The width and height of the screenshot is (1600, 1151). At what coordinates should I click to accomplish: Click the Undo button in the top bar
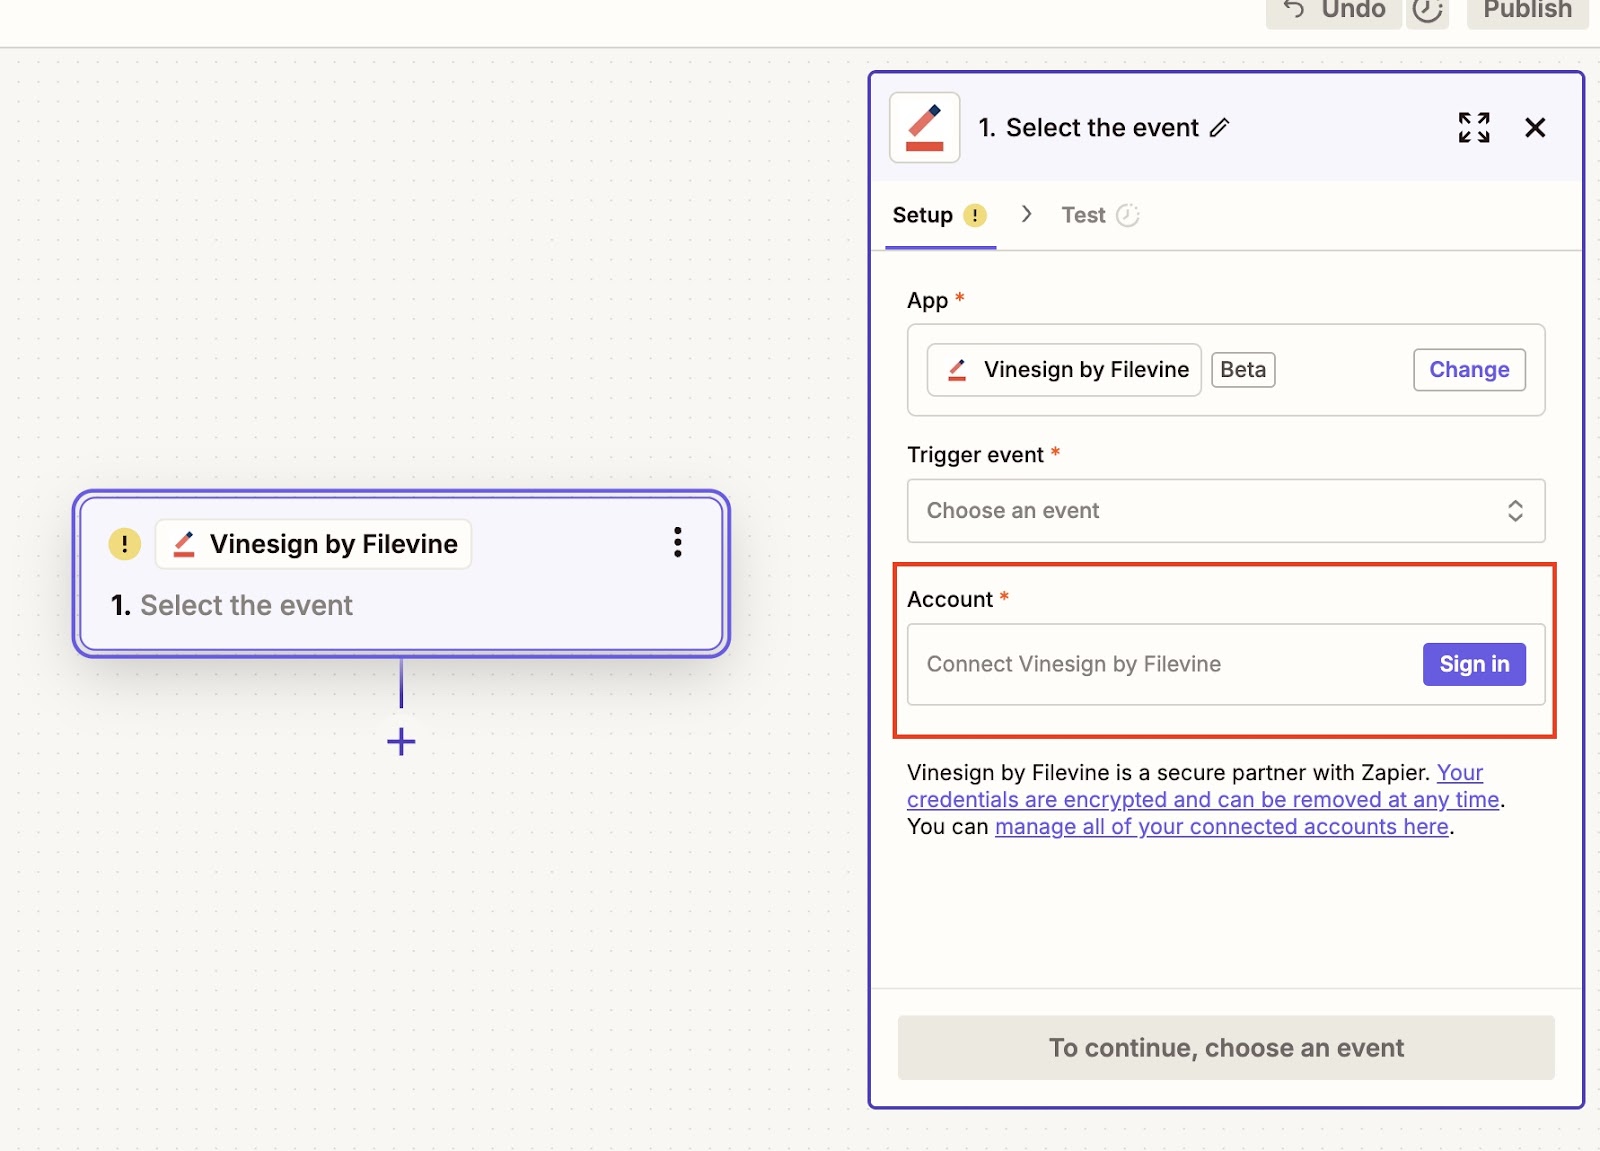1333,12
